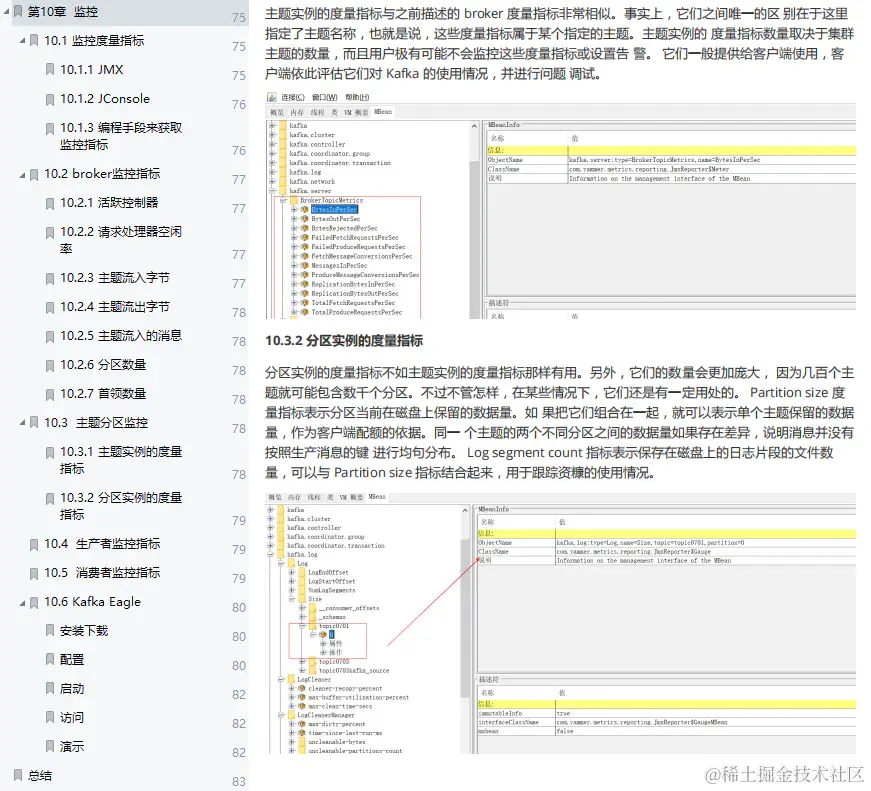The image size is (871, 791).
Task: Select BytesInPerSec metric under BrokerTopicMetrics
Action: (332, 209)
